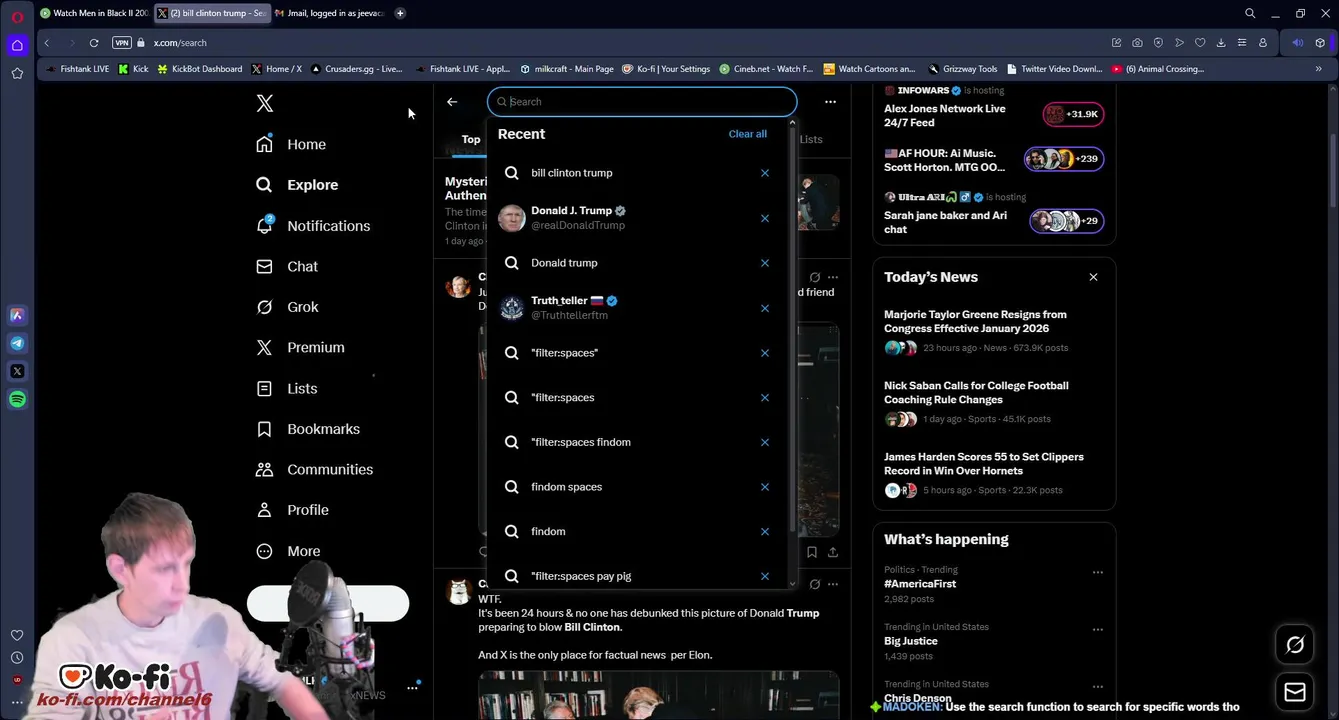This screenshot has height=720, width=1339.
Task: Open Notifications in the sidebar
Action: 313,226
